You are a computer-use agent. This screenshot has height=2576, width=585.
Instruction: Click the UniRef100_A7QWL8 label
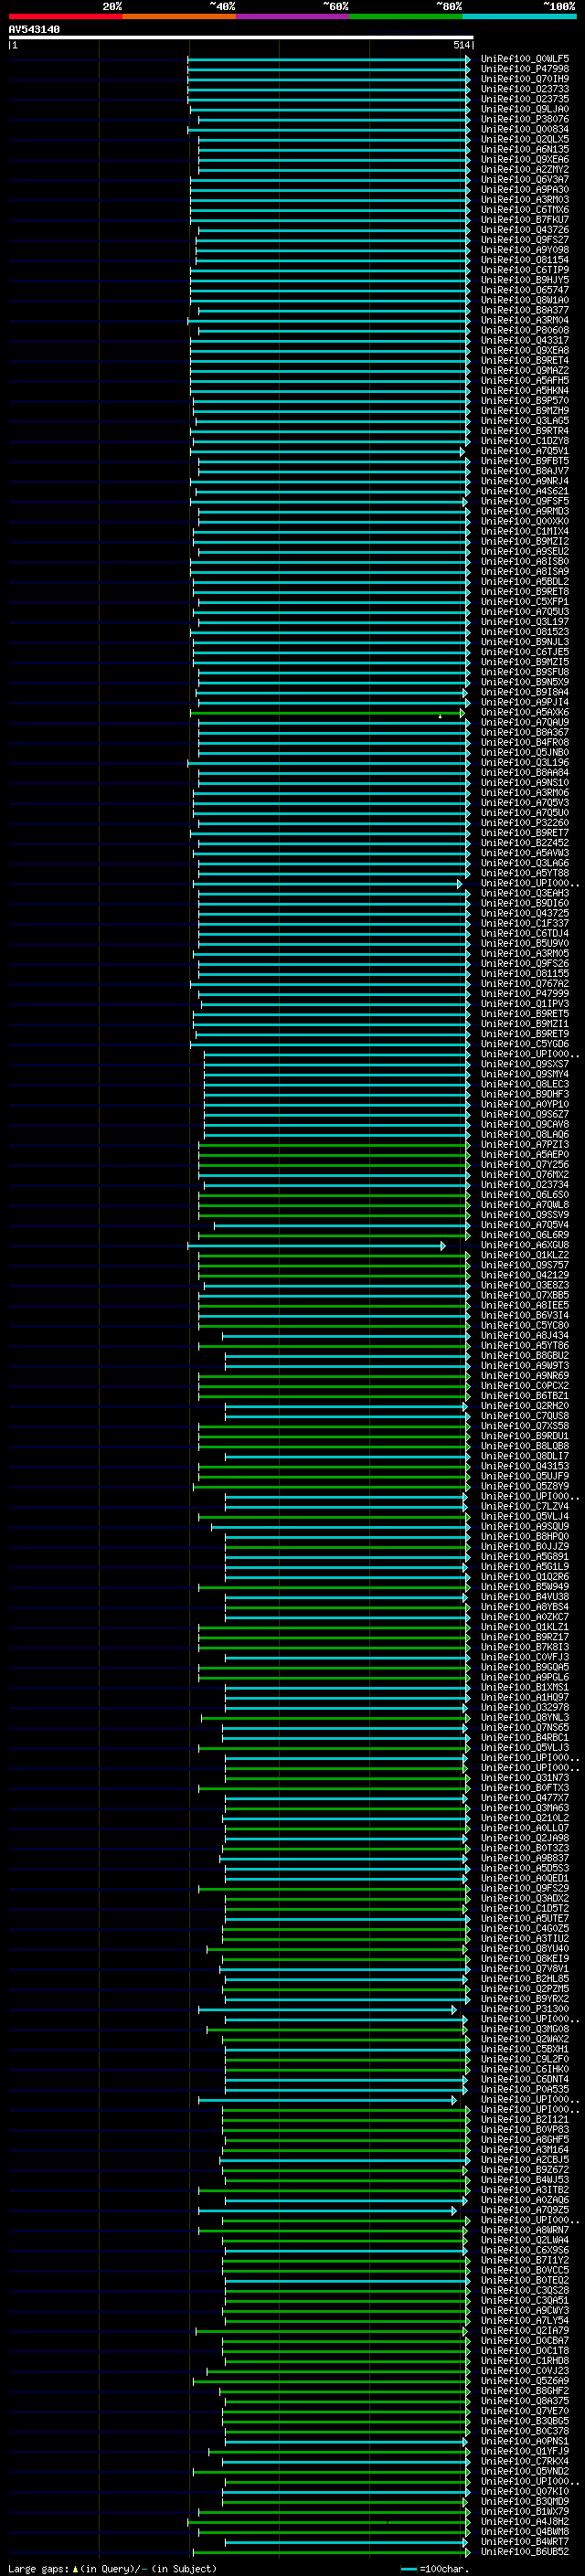525,1205
